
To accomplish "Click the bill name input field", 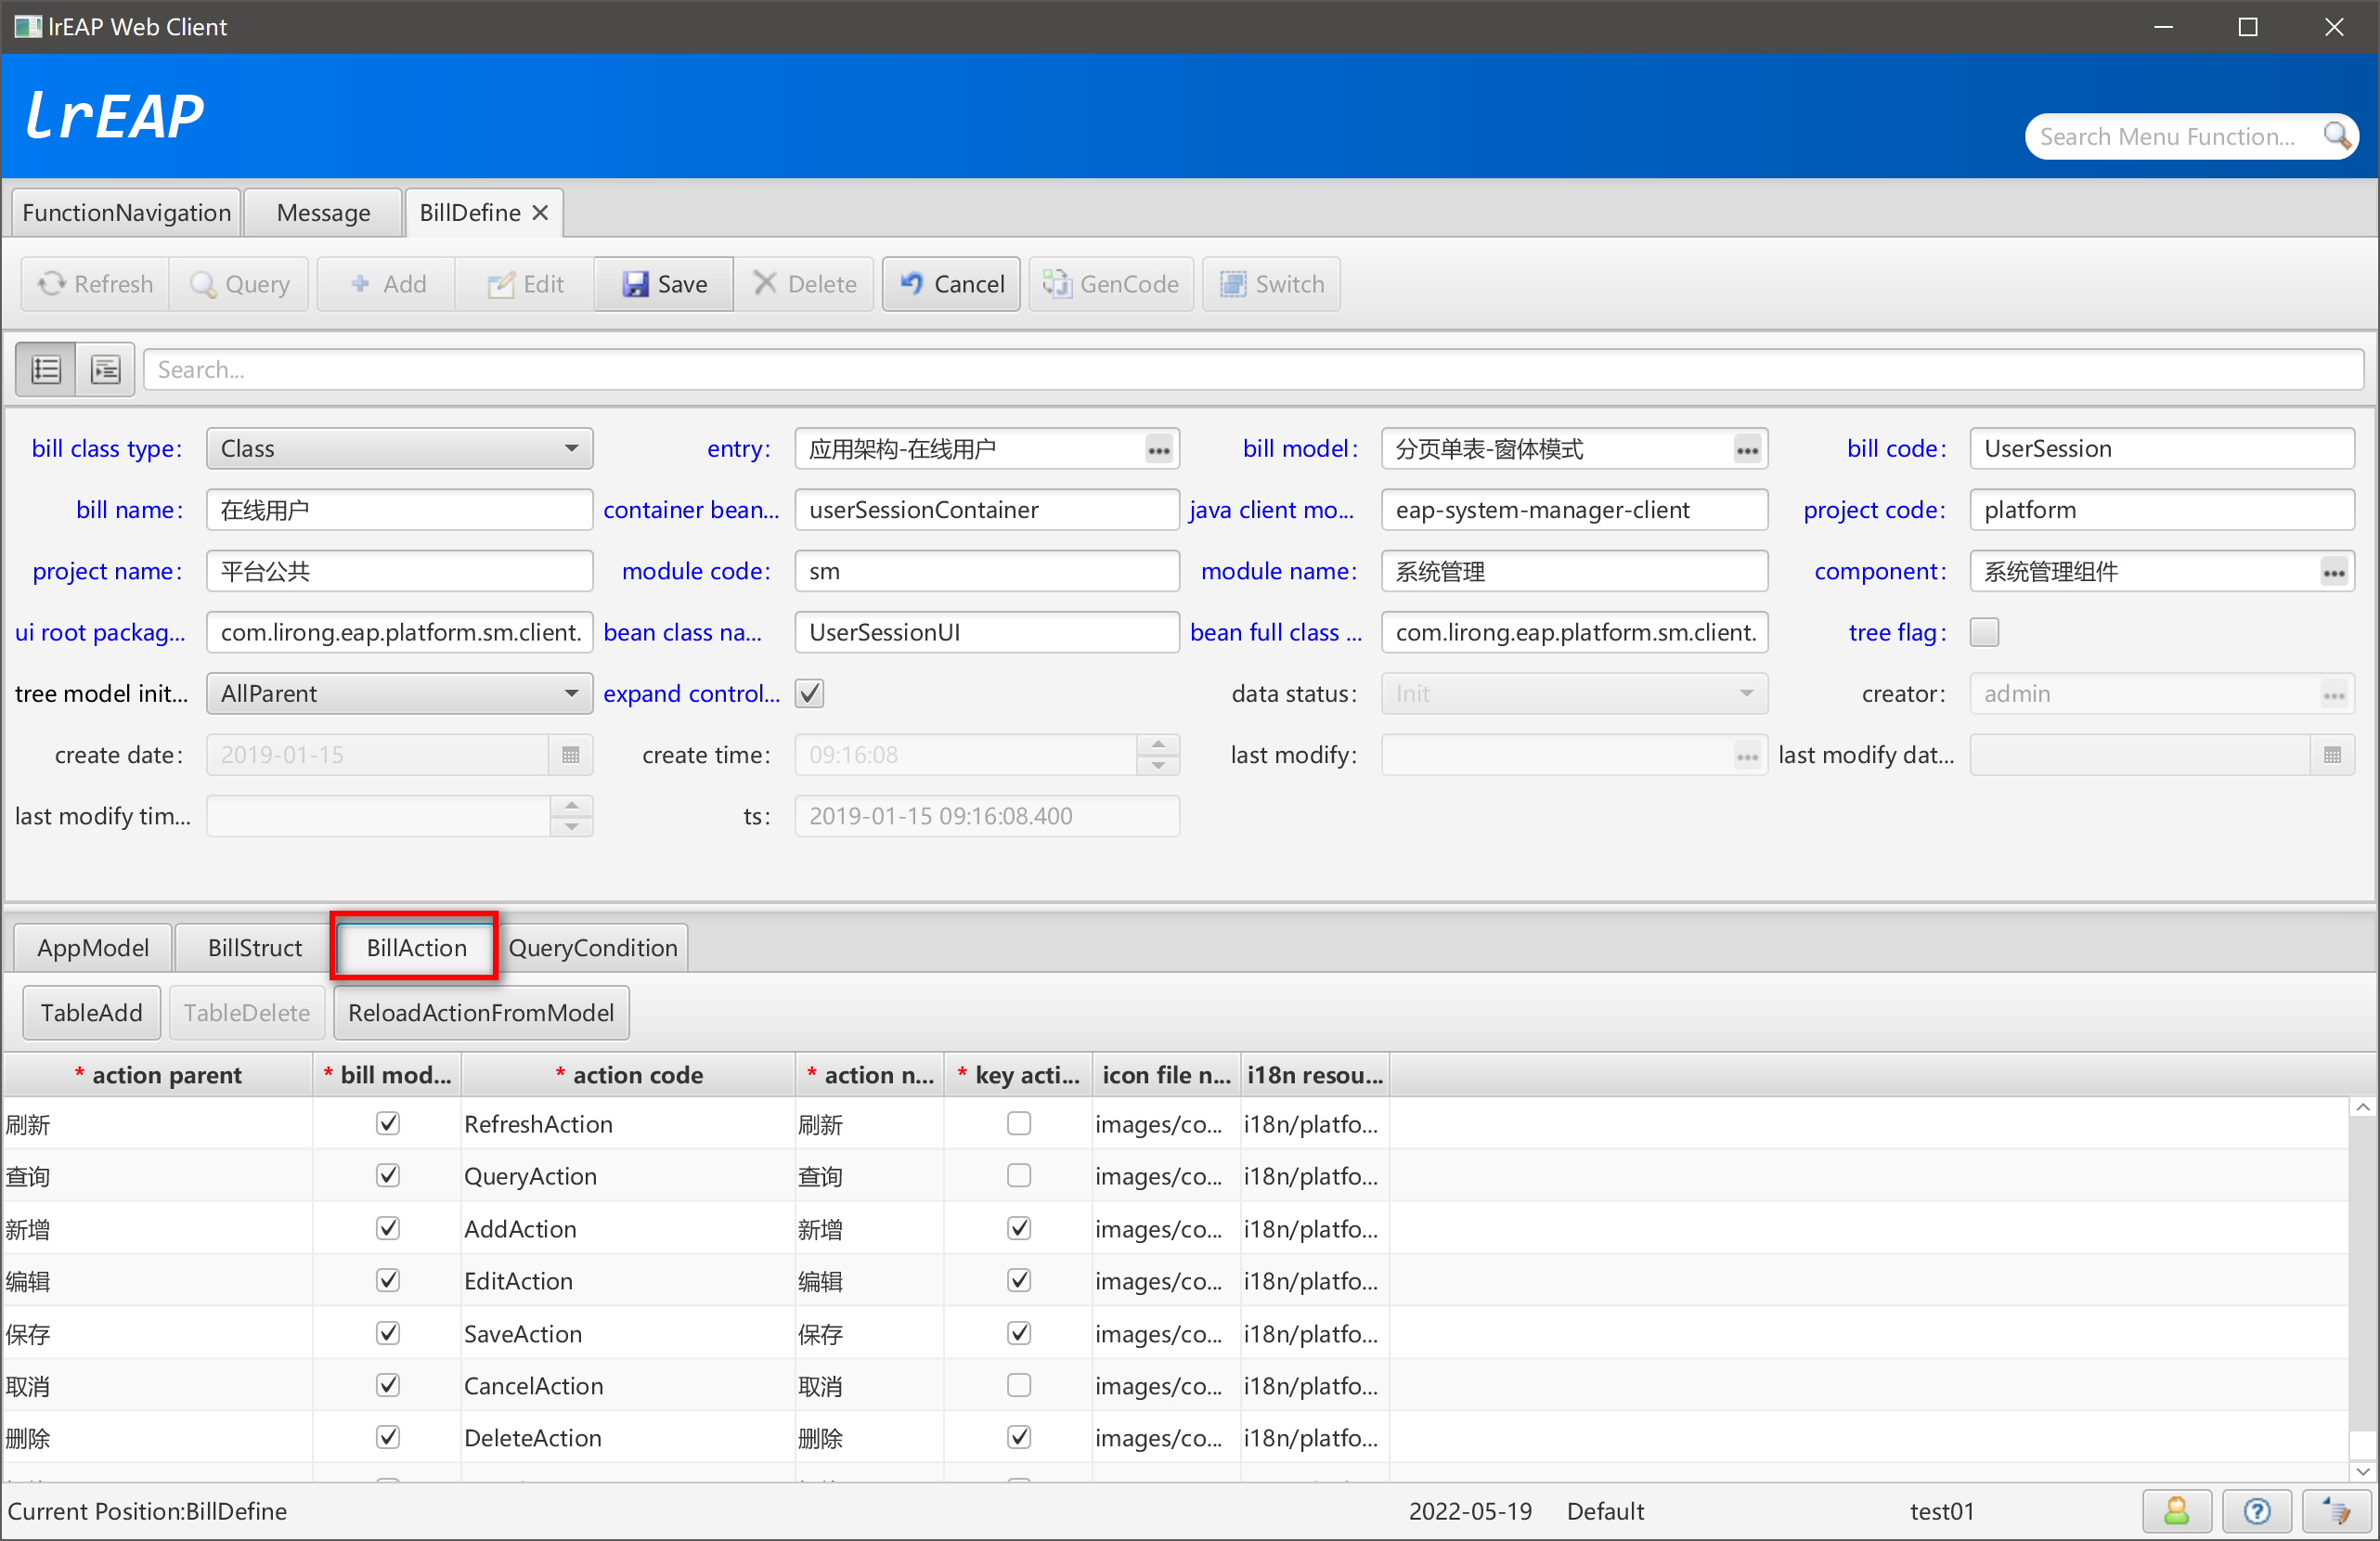I will click(399, 510).
